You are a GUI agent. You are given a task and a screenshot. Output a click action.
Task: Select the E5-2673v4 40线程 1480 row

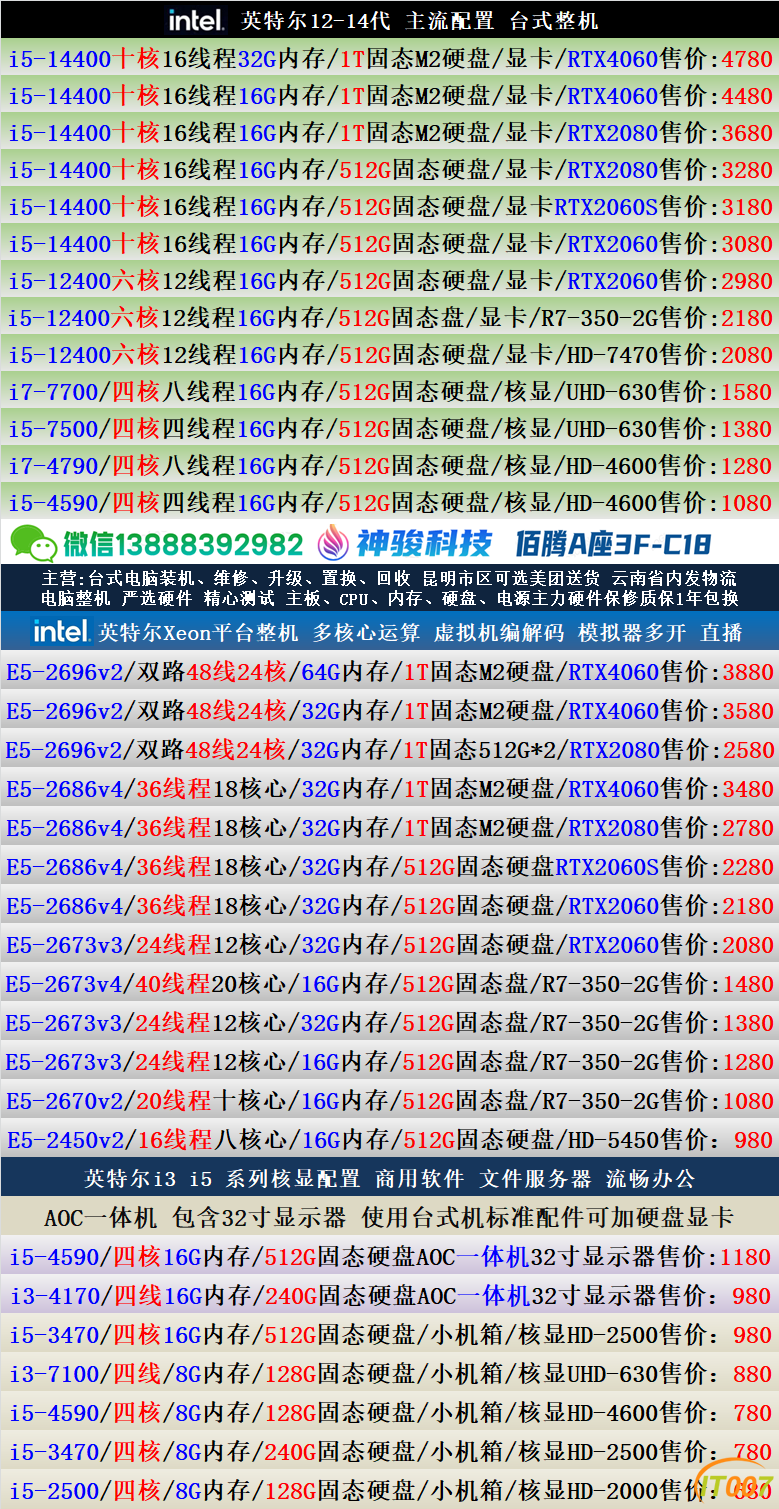[389, 984]
